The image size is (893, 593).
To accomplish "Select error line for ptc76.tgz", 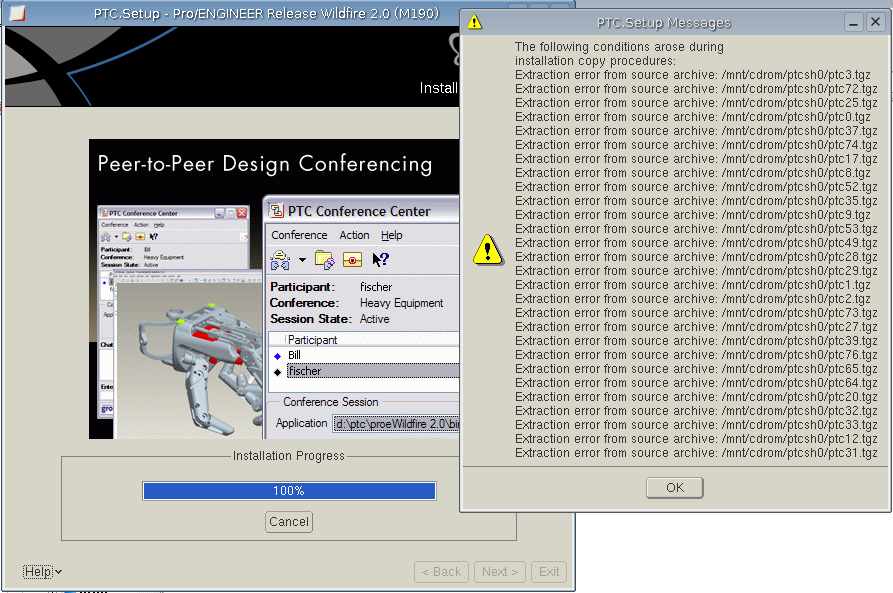I will 696,355.
